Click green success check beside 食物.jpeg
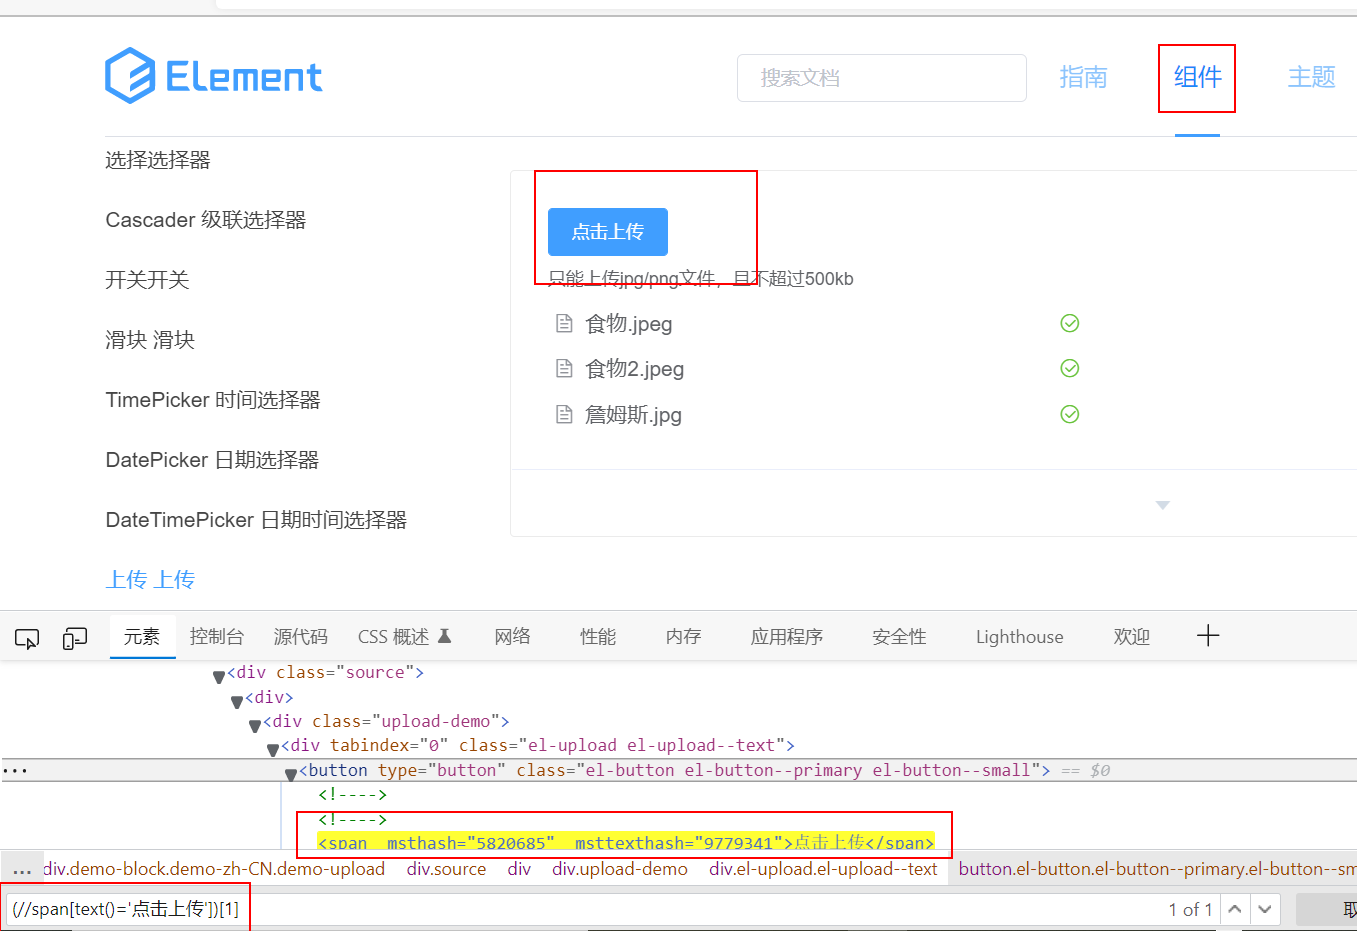The image size is (1357, 931). [1069, 322]
